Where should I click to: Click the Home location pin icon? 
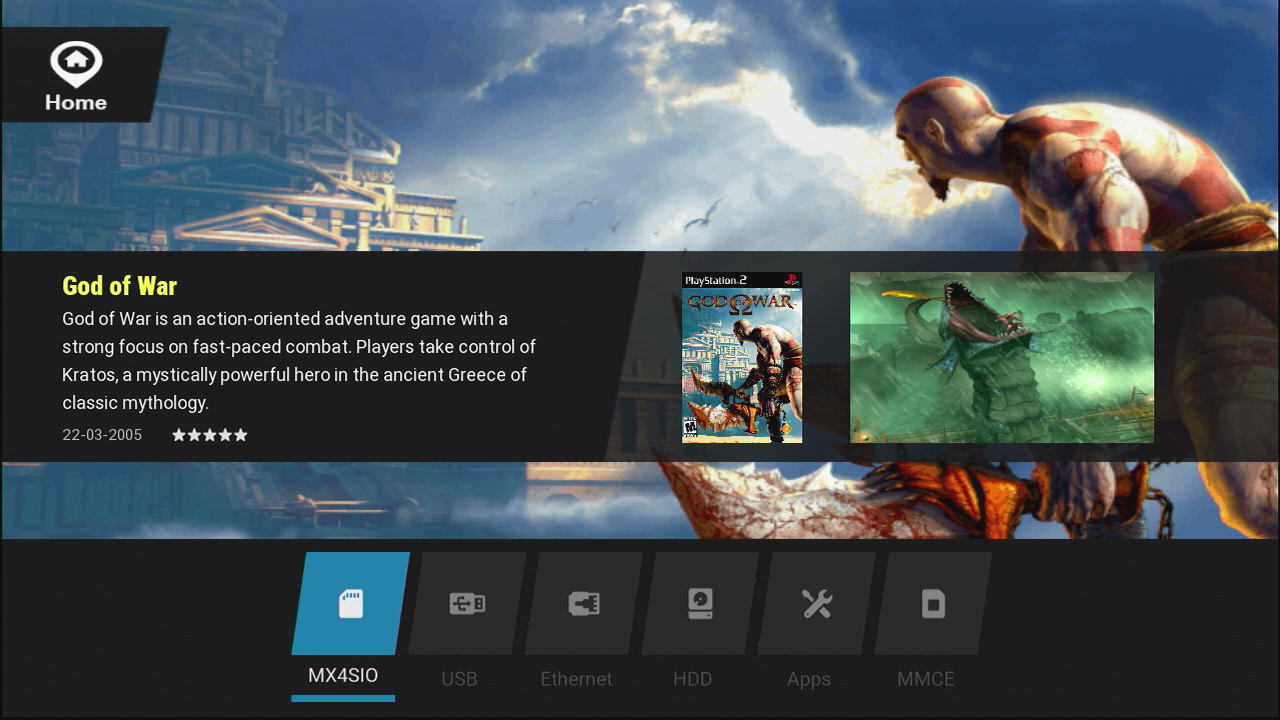coord(76,65)
